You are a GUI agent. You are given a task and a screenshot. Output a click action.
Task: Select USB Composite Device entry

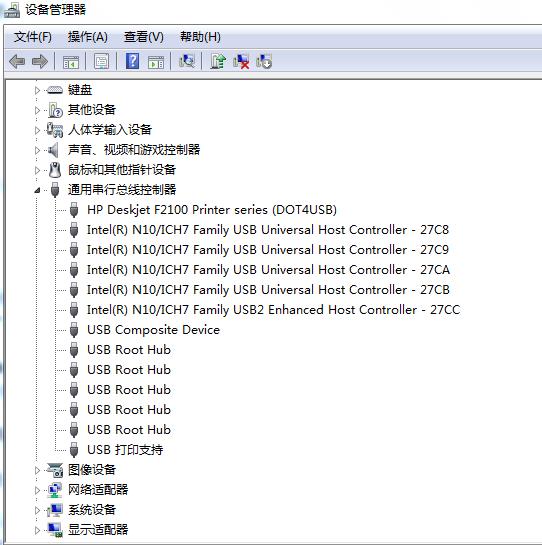[x=153, y=330]
